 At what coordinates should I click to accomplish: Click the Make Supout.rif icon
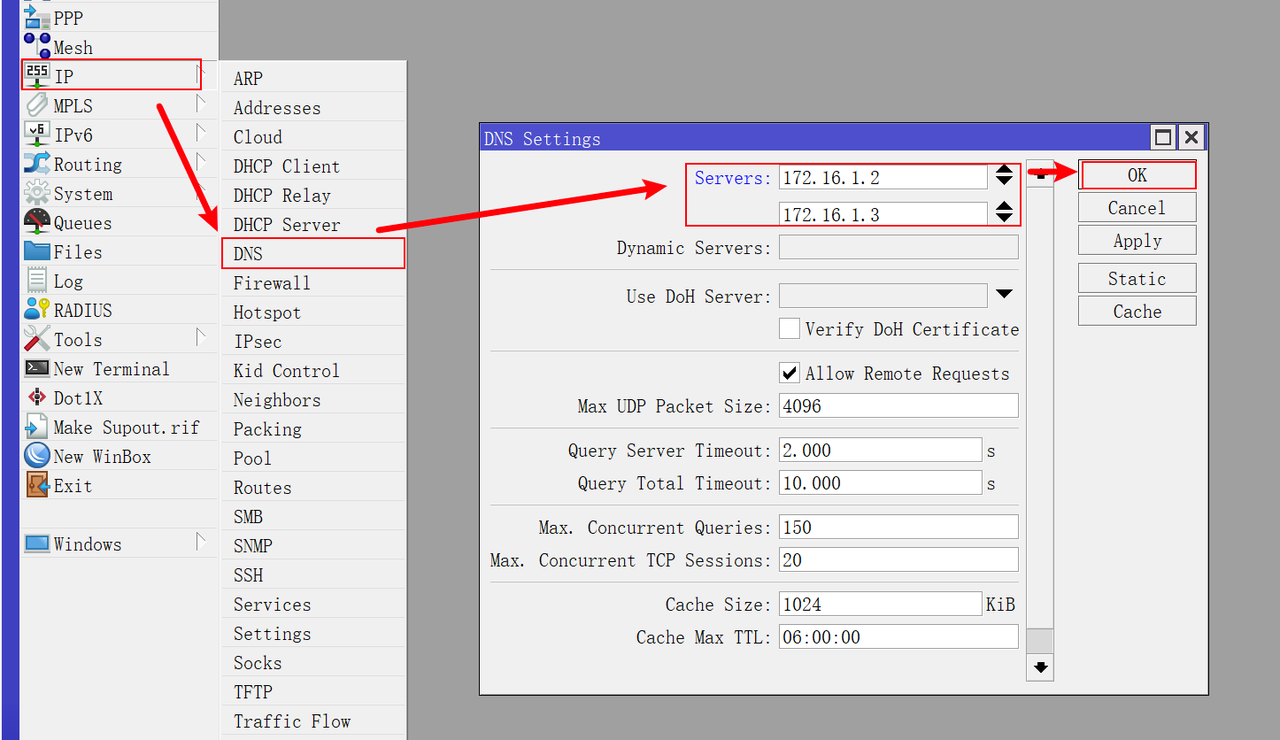point(37,427)
